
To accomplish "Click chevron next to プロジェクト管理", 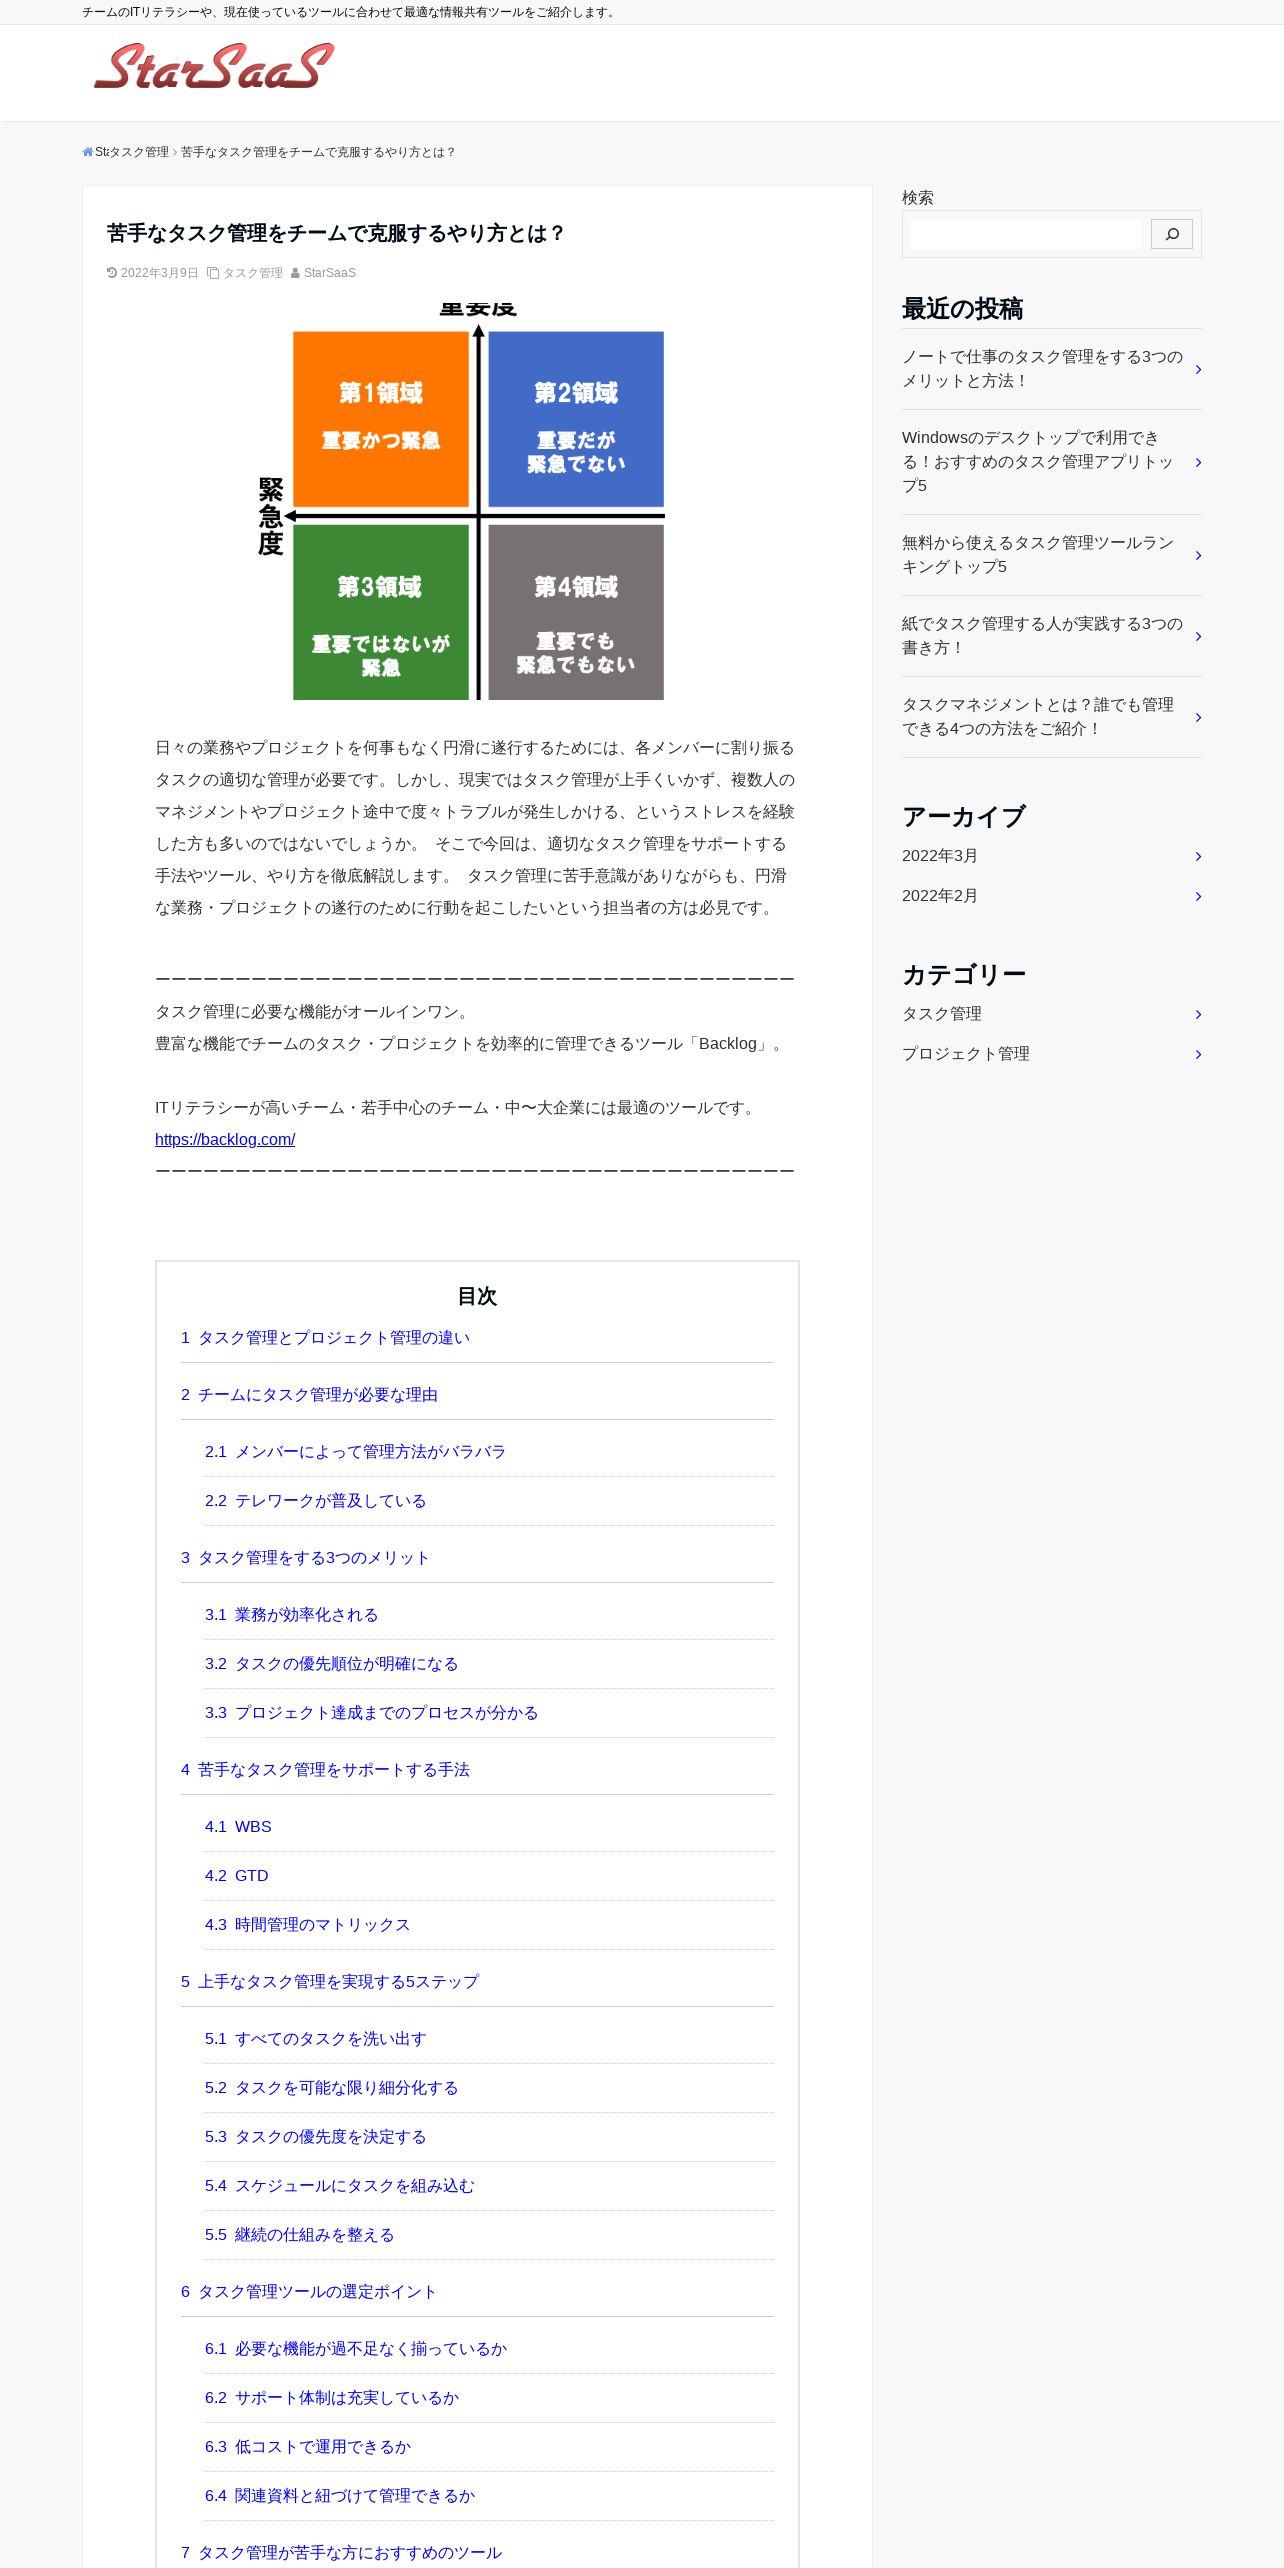I will (1198, 1054).
